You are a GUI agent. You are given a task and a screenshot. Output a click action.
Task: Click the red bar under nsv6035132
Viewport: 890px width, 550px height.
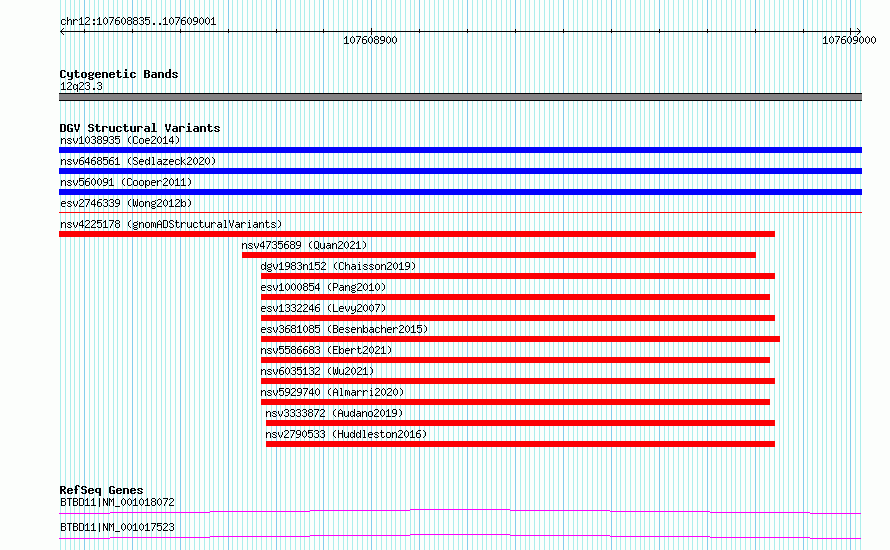(x=518, y=381)
